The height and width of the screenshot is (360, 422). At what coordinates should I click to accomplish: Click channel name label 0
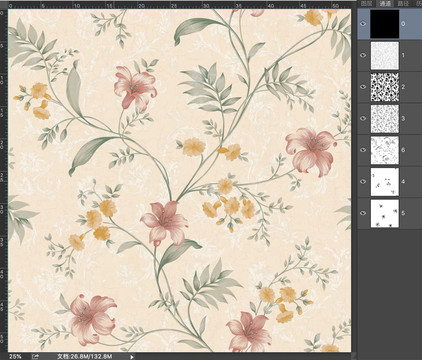tap(403, 24)
